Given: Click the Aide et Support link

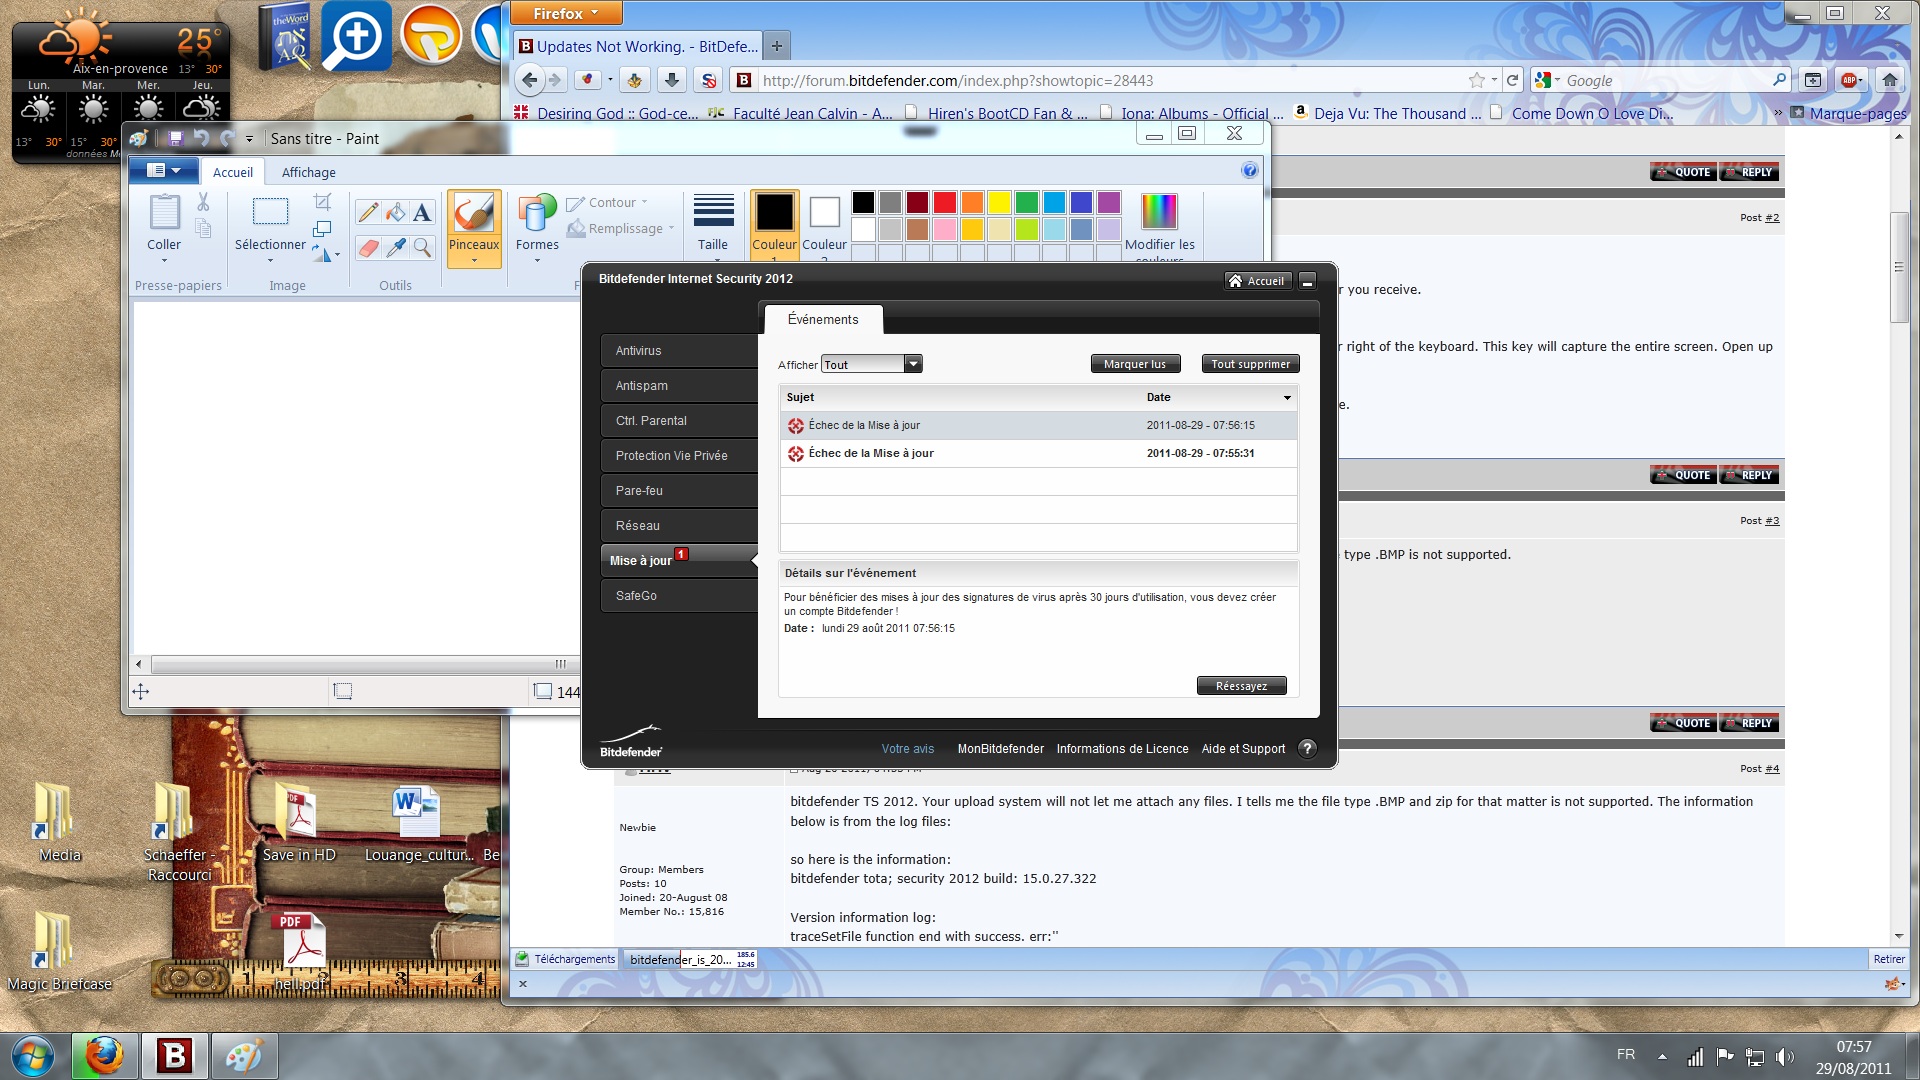Looking at the screenshot, I should click(1243, 749).
